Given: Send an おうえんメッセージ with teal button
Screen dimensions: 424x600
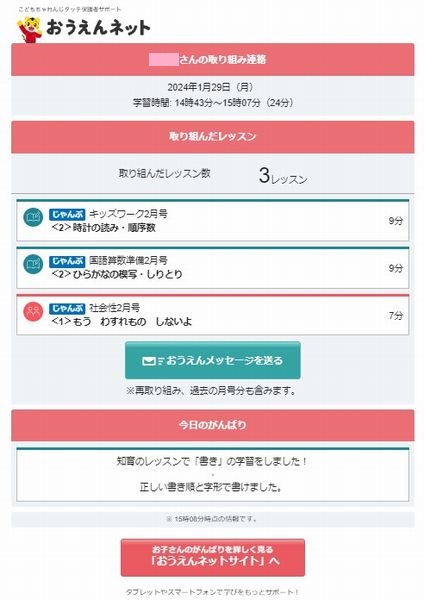Looking at the screenshot, I should pos(213,360).
